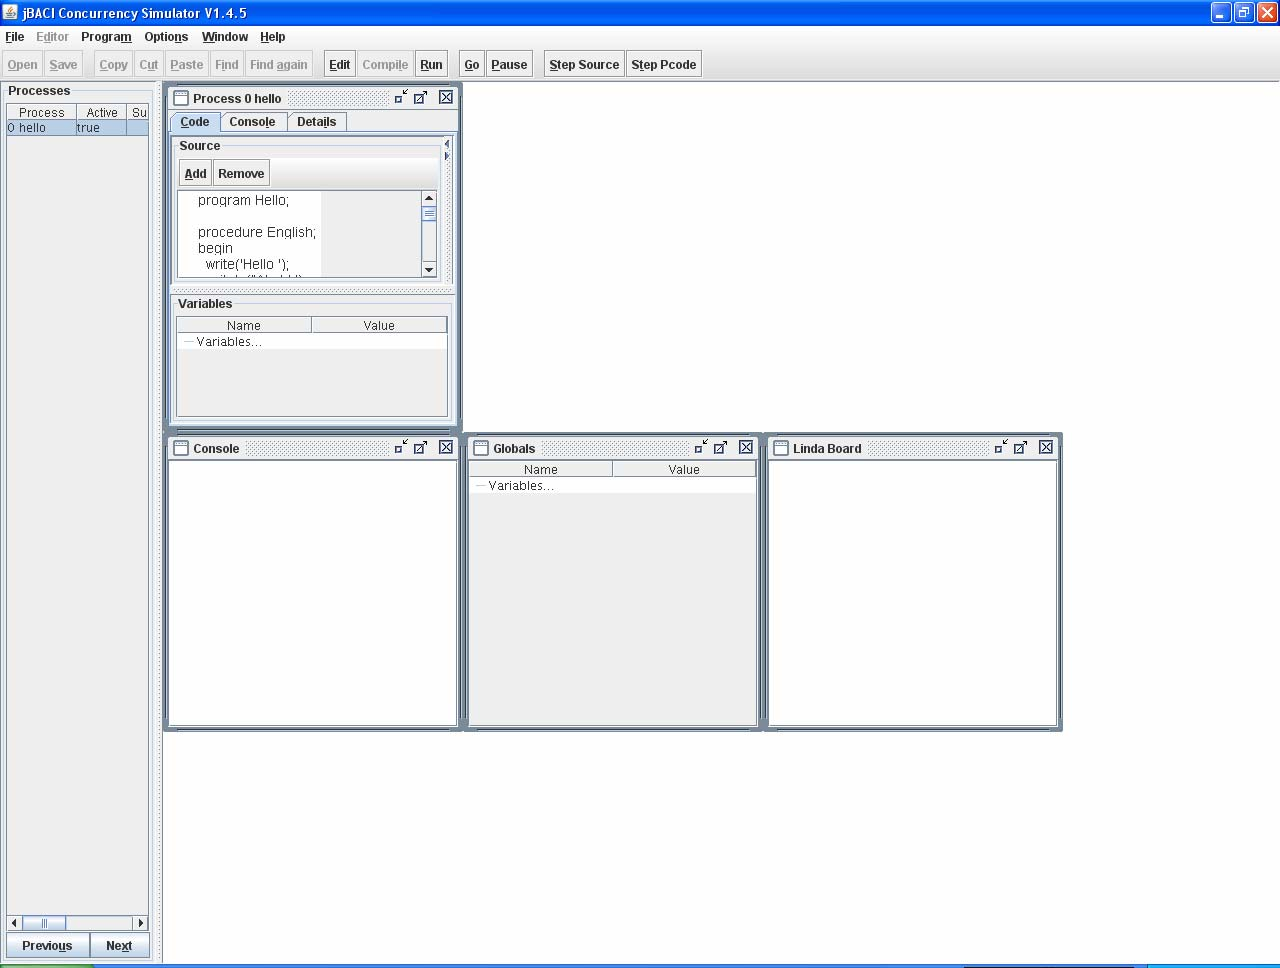The image size is (1280, 968).
Task: Expand source split pane with right arrow
Action: [x=447, y=156]
